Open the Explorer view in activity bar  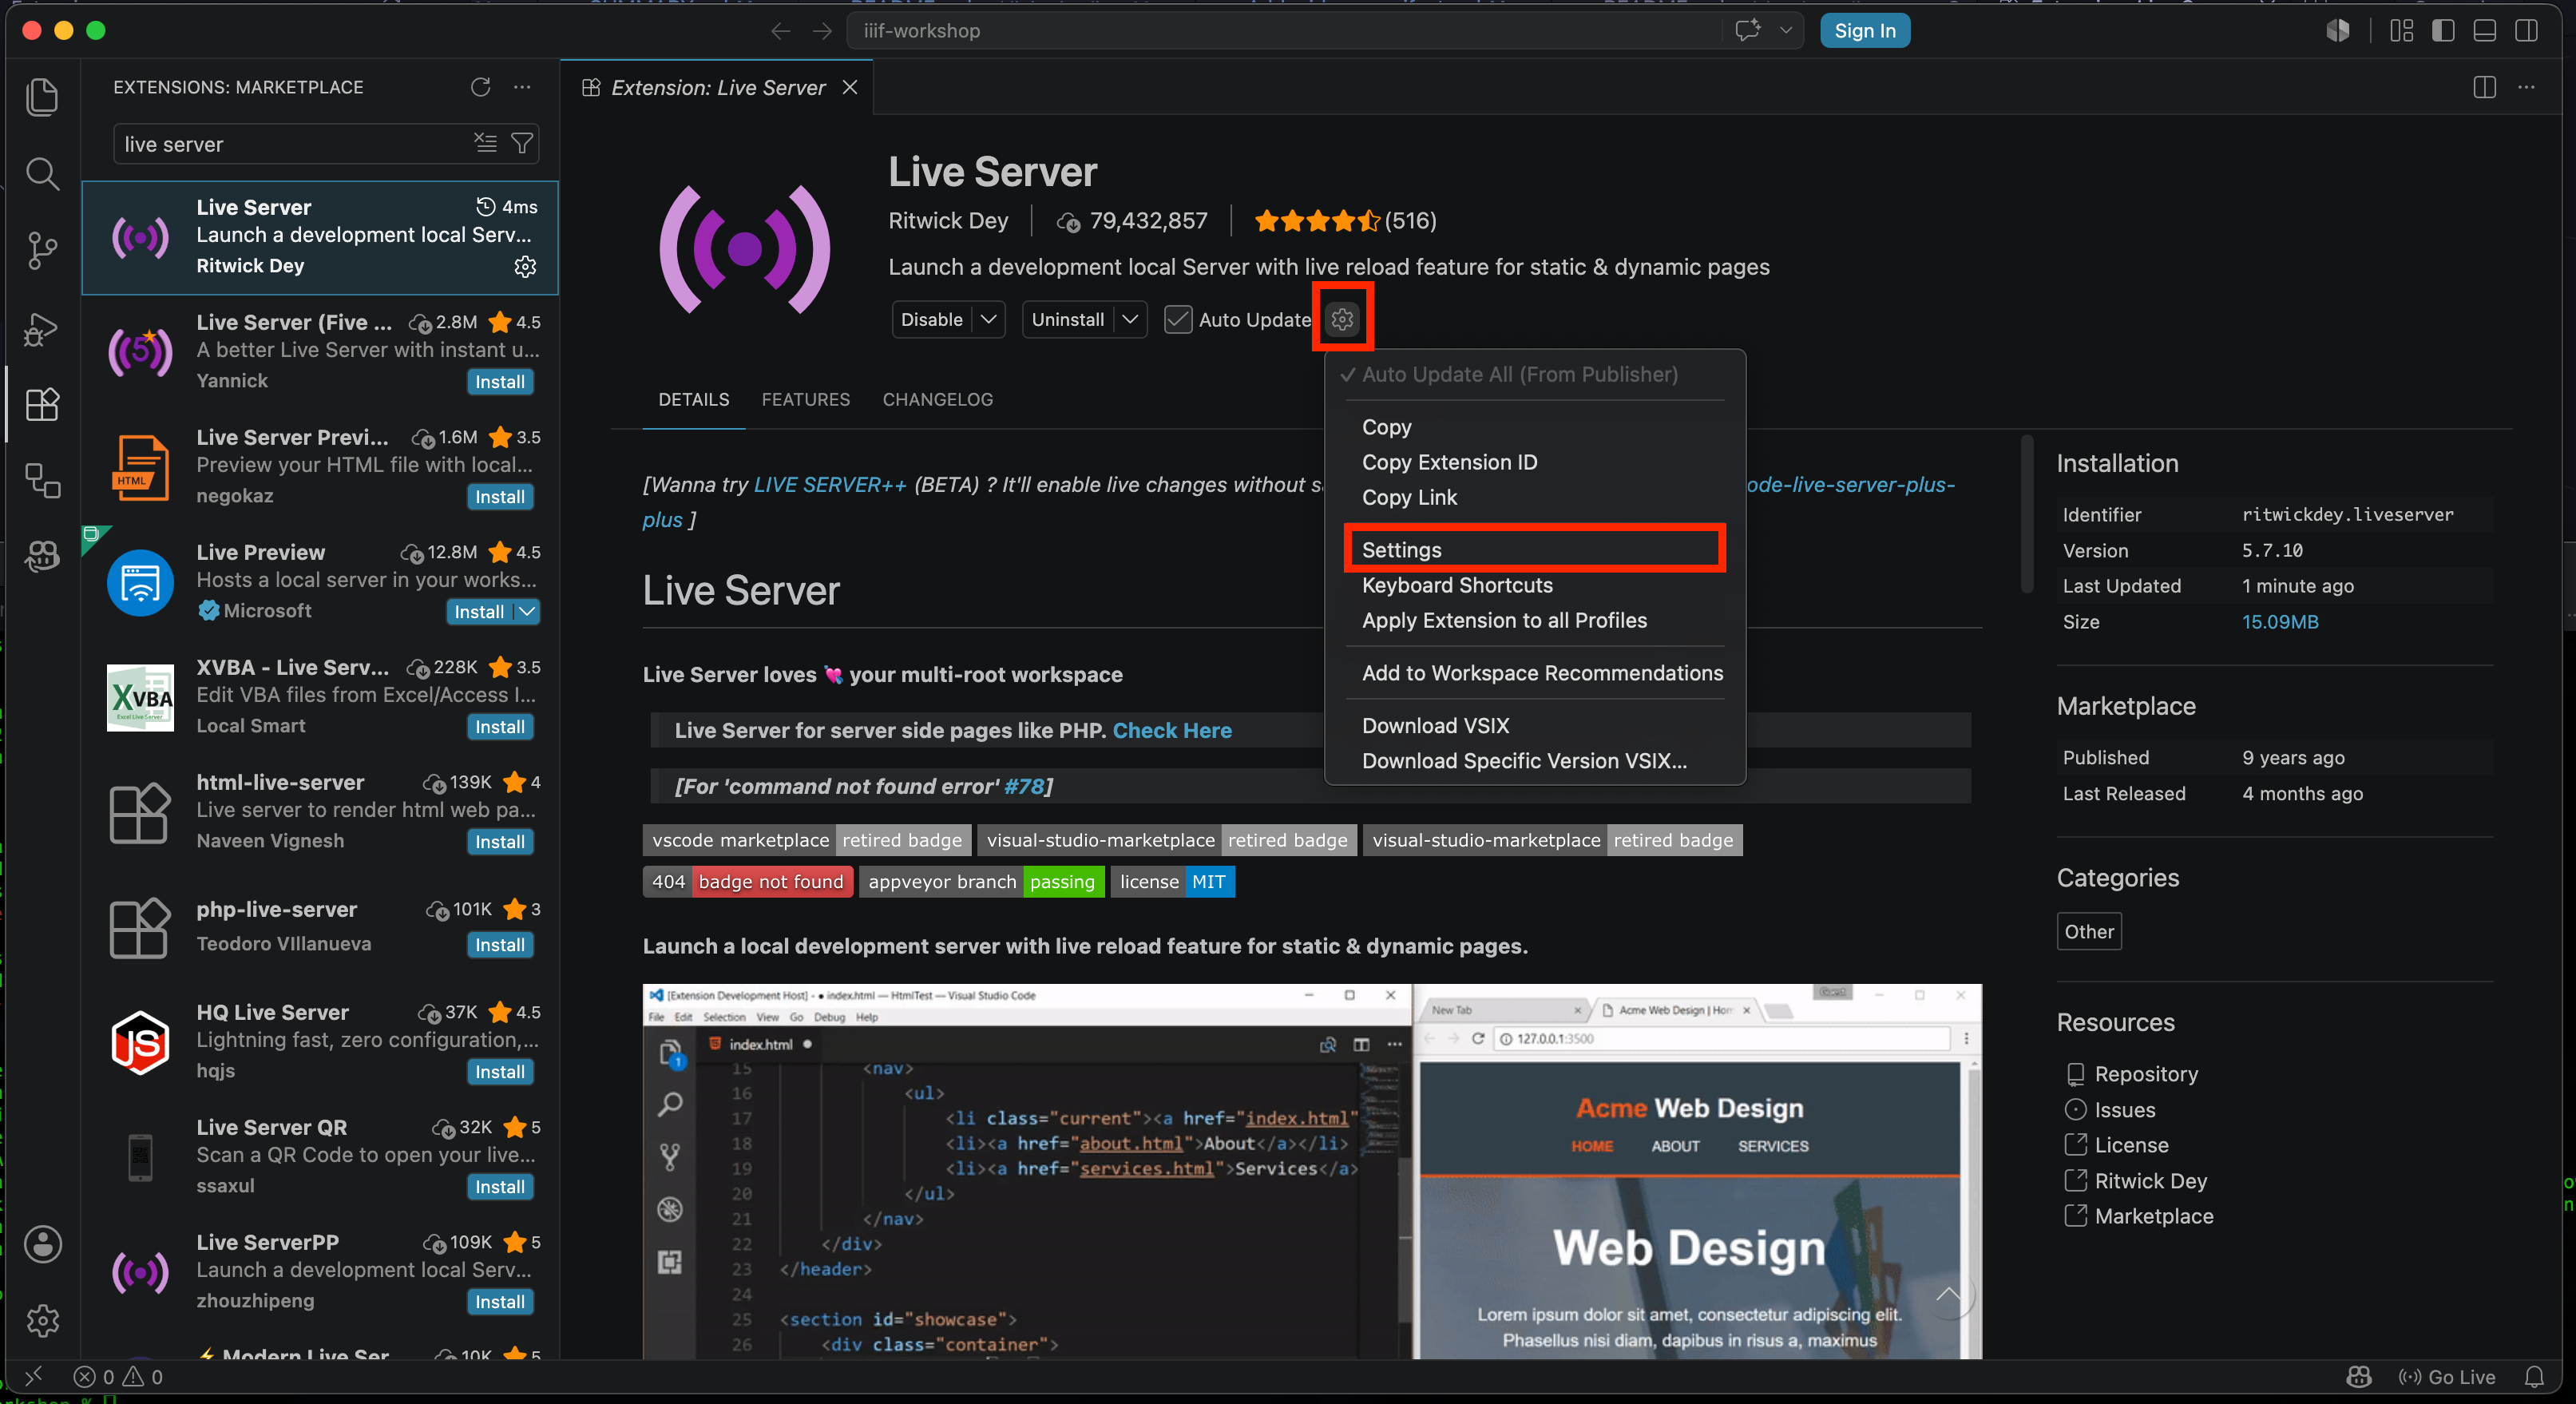coord(42,97)
